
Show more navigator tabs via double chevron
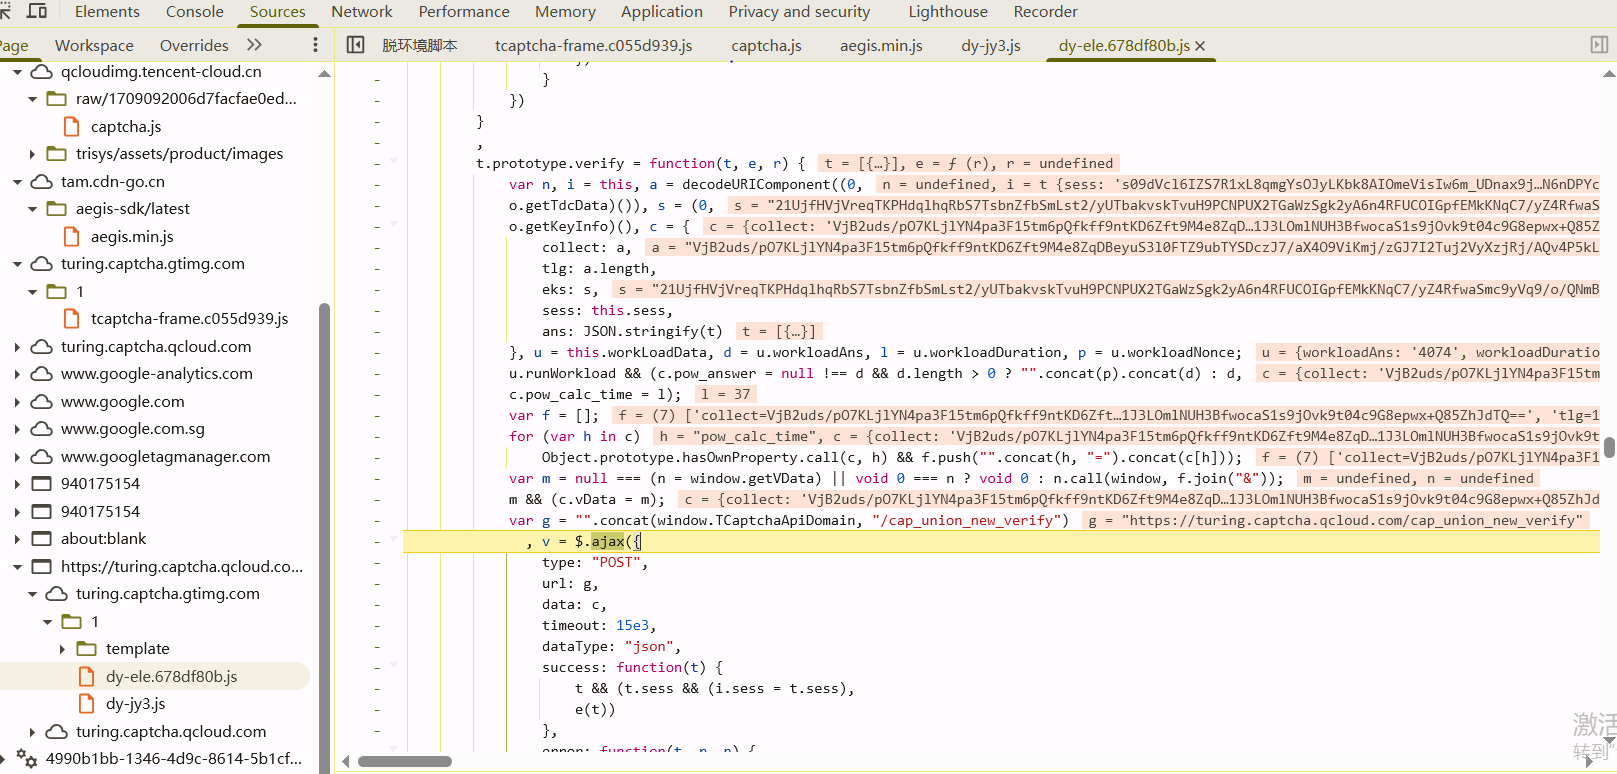coord(254,45)
